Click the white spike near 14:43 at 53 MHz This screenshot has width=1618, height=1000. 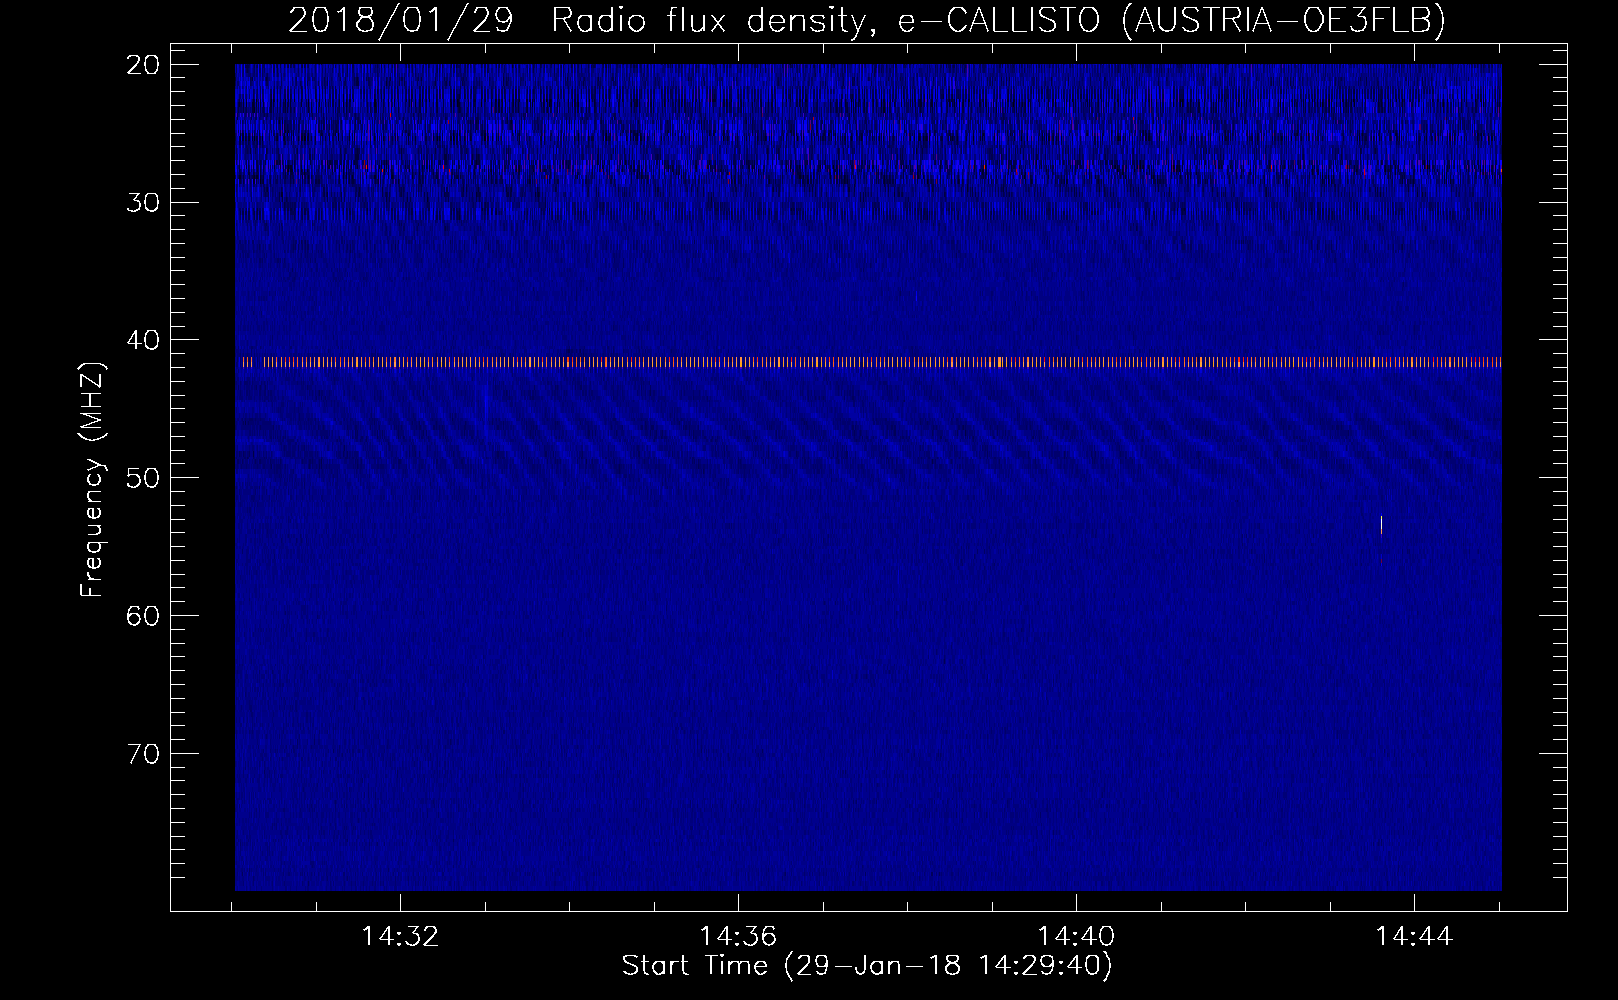tap(1381, 524)
